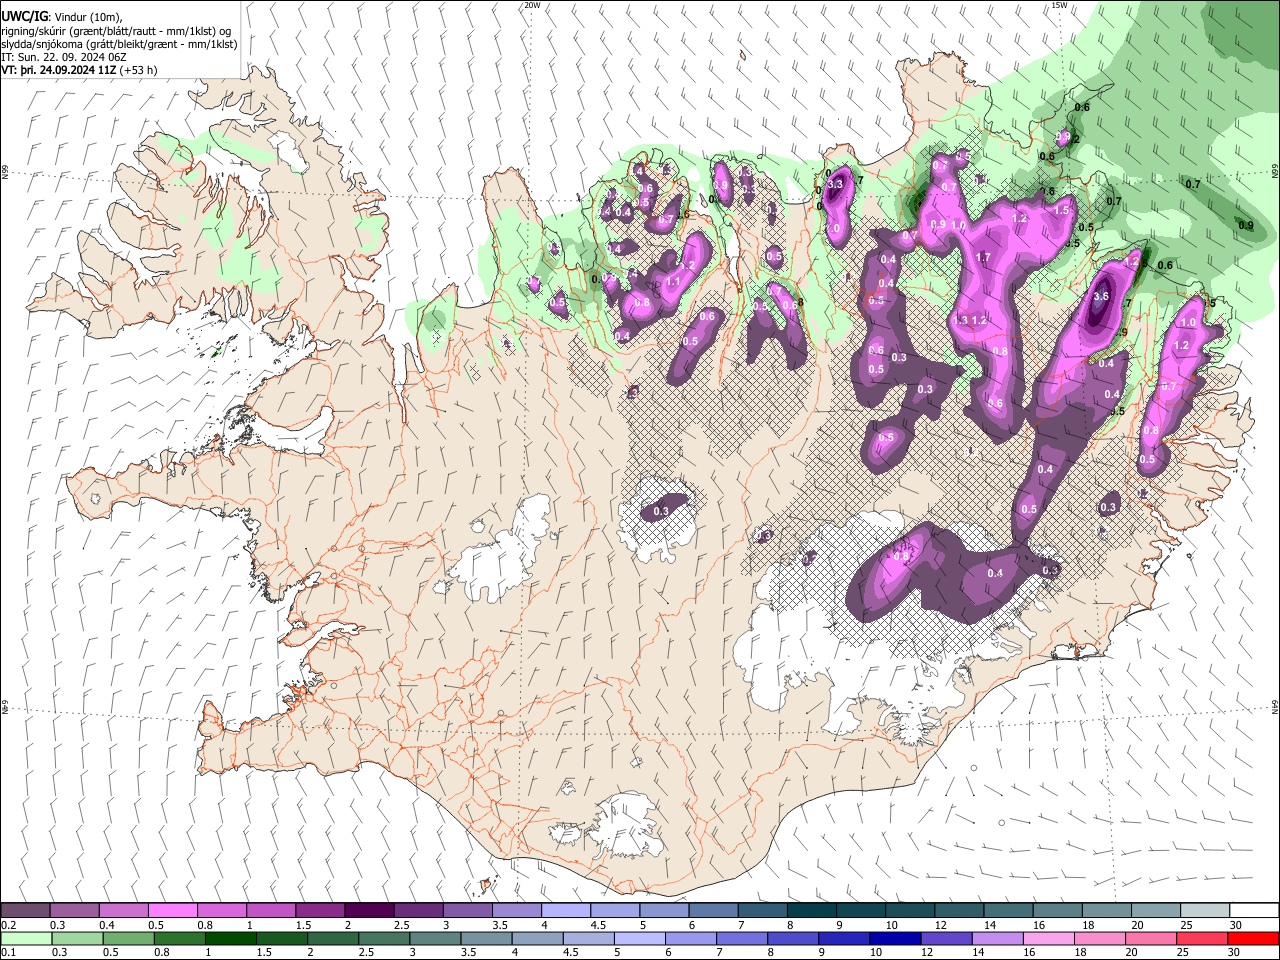Click the UWC/IG Vindur (10m) title line
This screenshot has width=1280, height=960.
pos(63,16)
